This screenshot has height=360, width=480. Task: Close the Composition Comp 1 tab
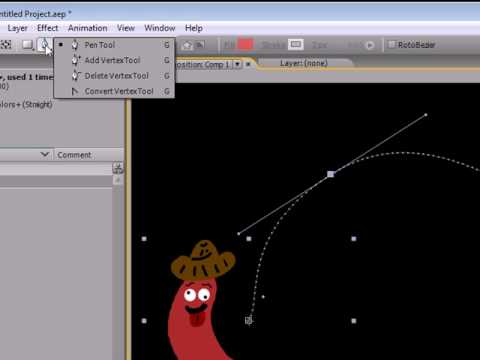pos(248,64)
